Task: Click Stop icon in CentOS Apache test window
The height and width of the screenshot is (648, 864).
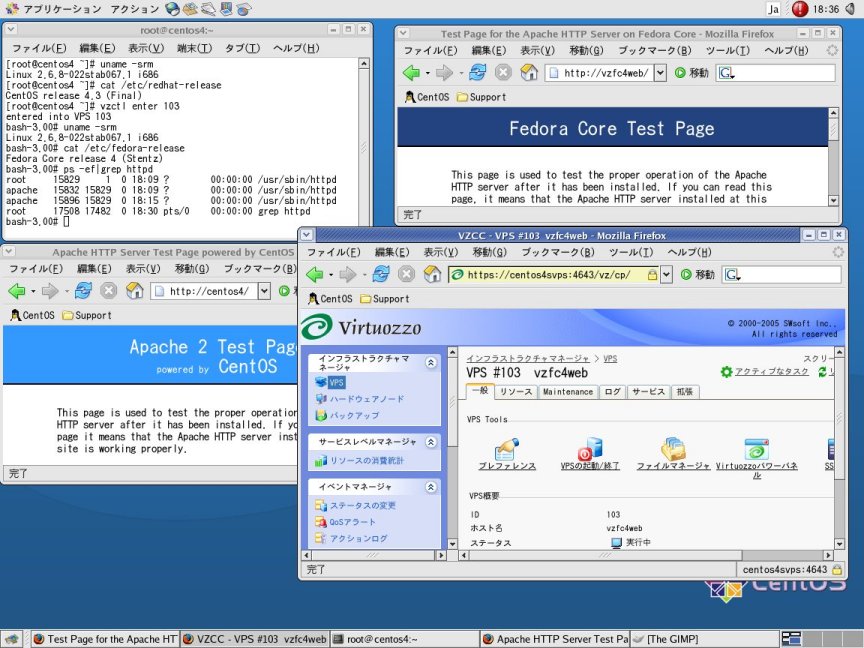Action: click(x=109, y=291)
